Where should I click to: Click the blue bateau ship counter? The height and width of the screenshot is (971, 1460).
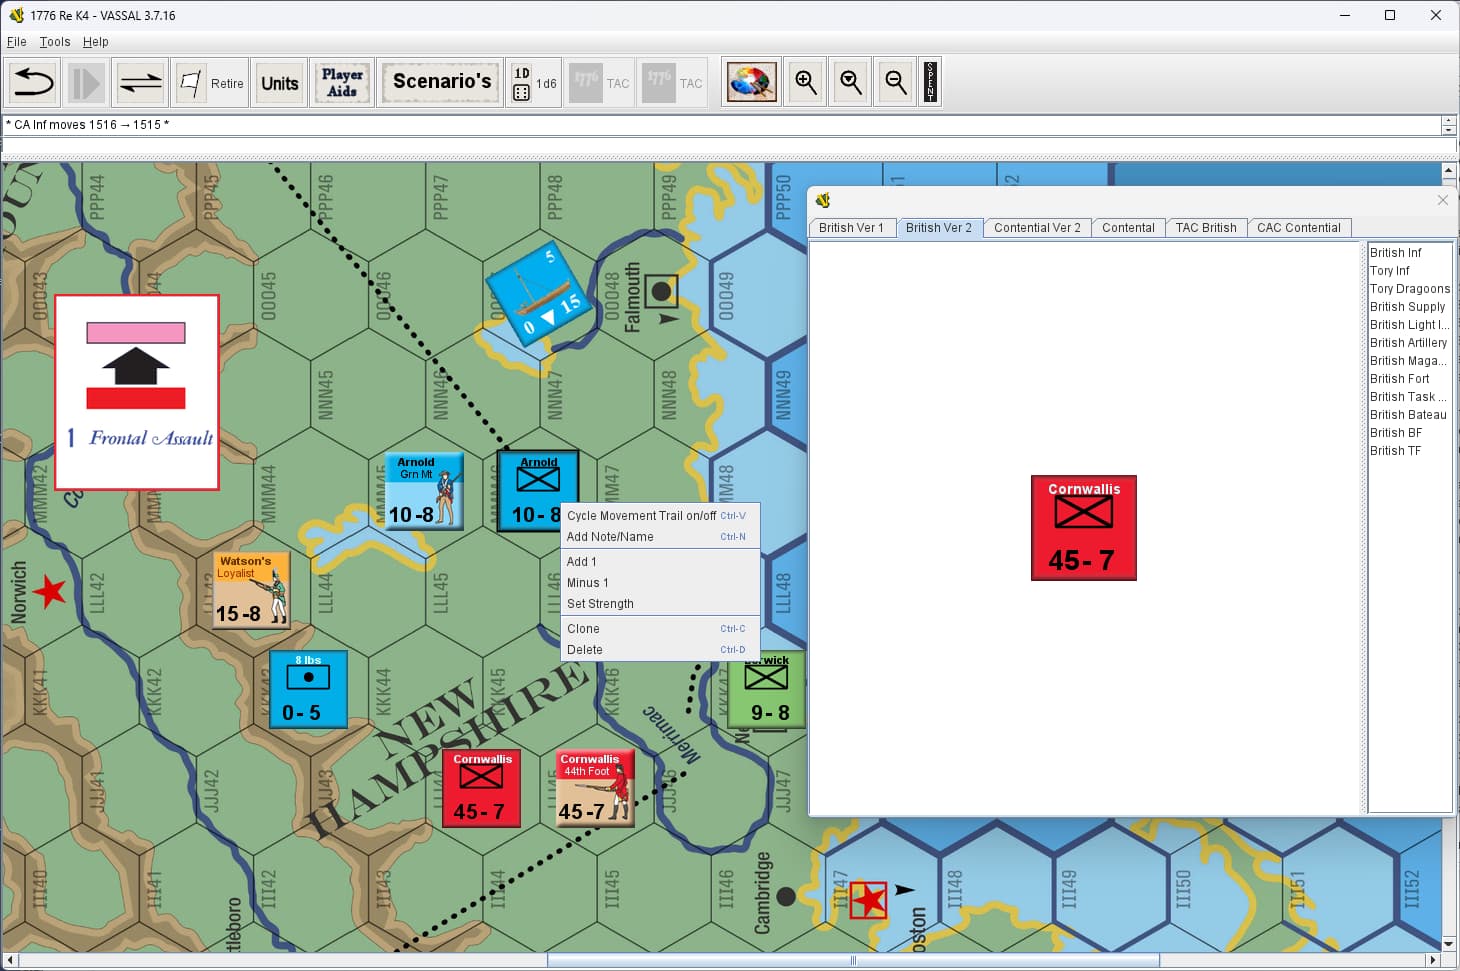point(539,293)
